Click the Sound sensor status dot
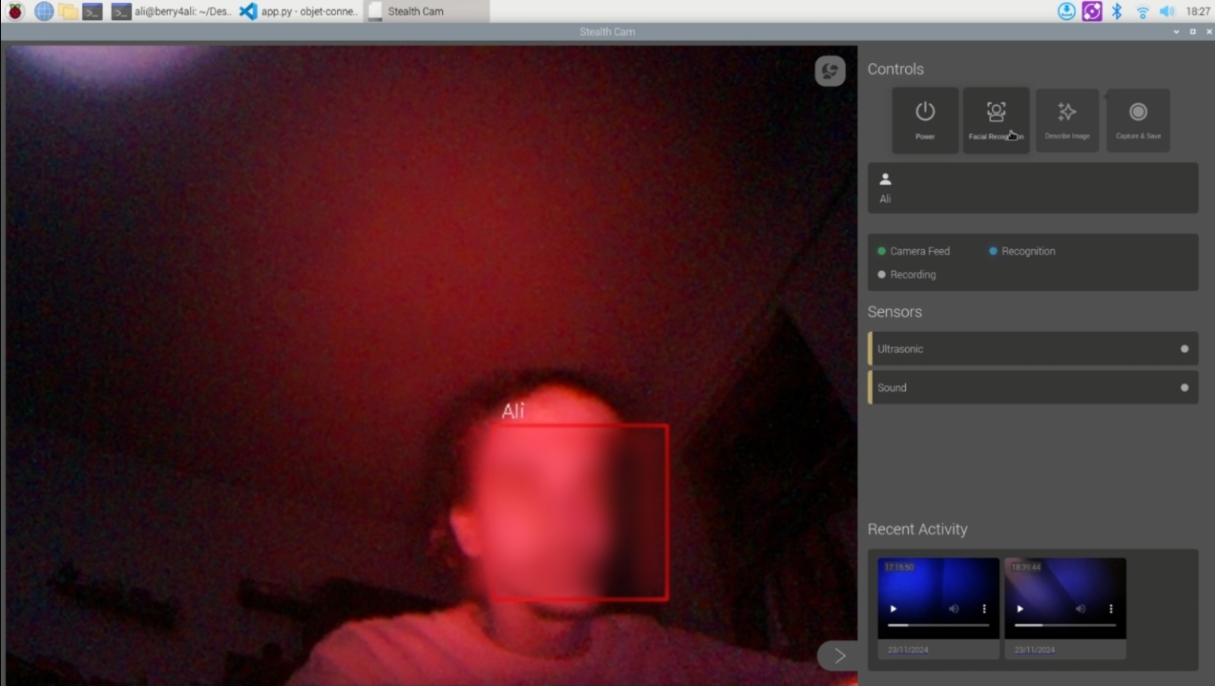 tap(1185, 387)
